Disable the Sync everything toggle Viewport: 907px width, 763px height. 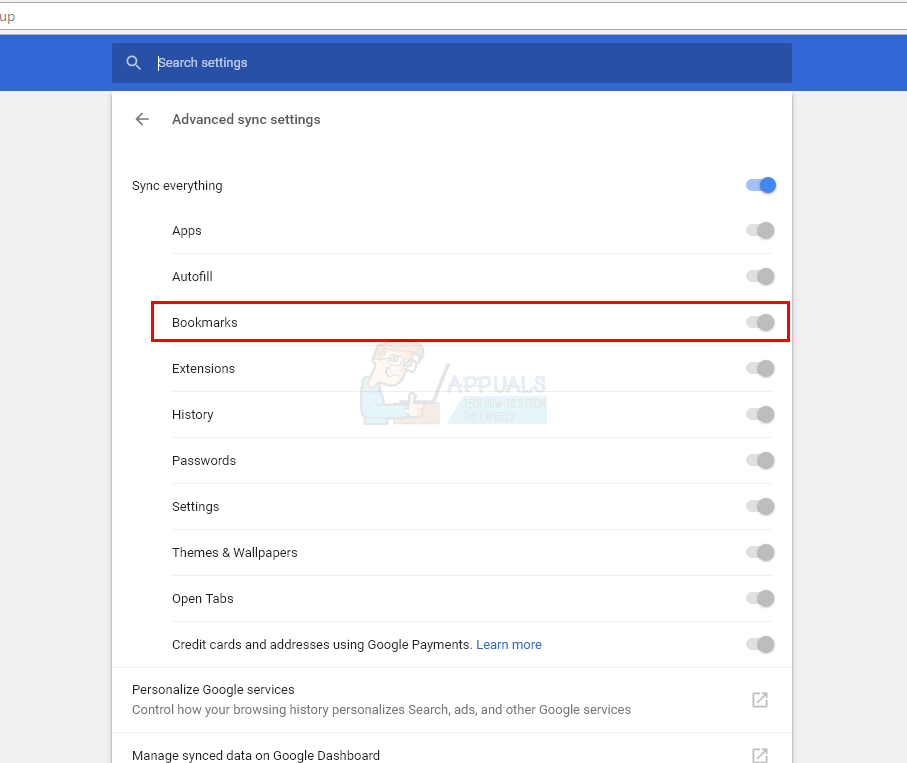click(760, 185)
